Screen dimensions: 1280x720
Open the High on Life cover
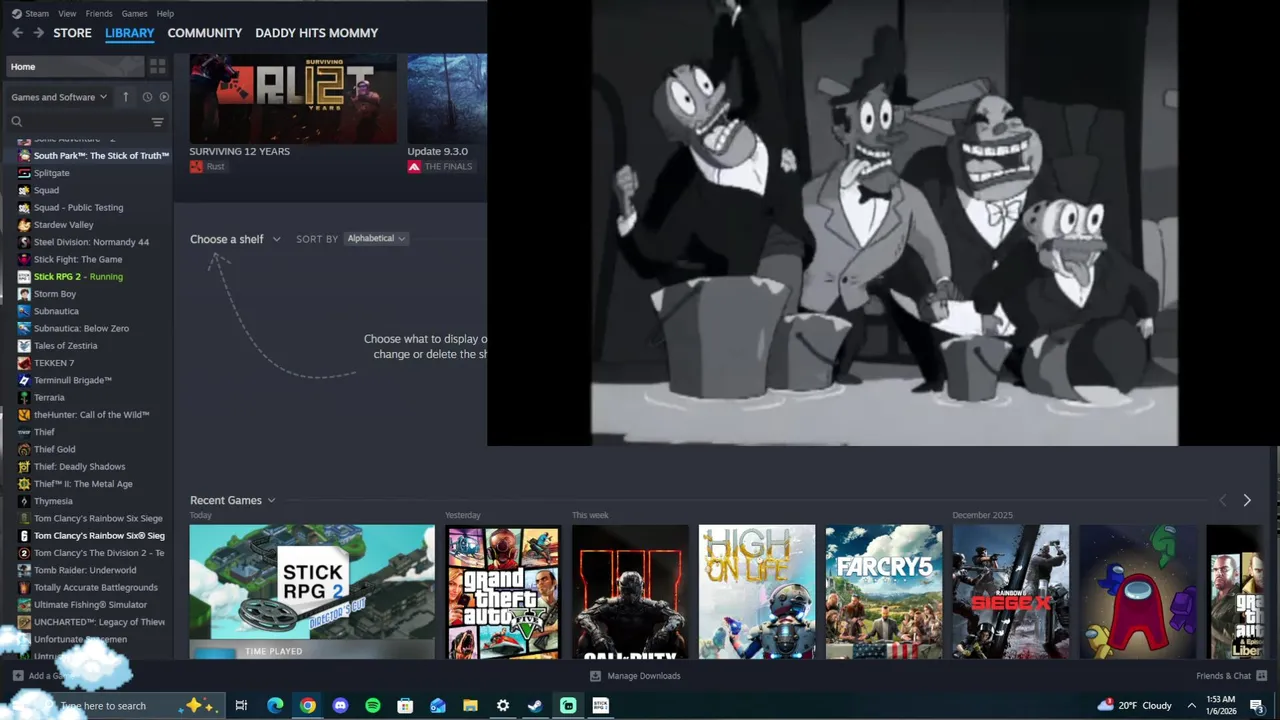[x=757, y=592]
